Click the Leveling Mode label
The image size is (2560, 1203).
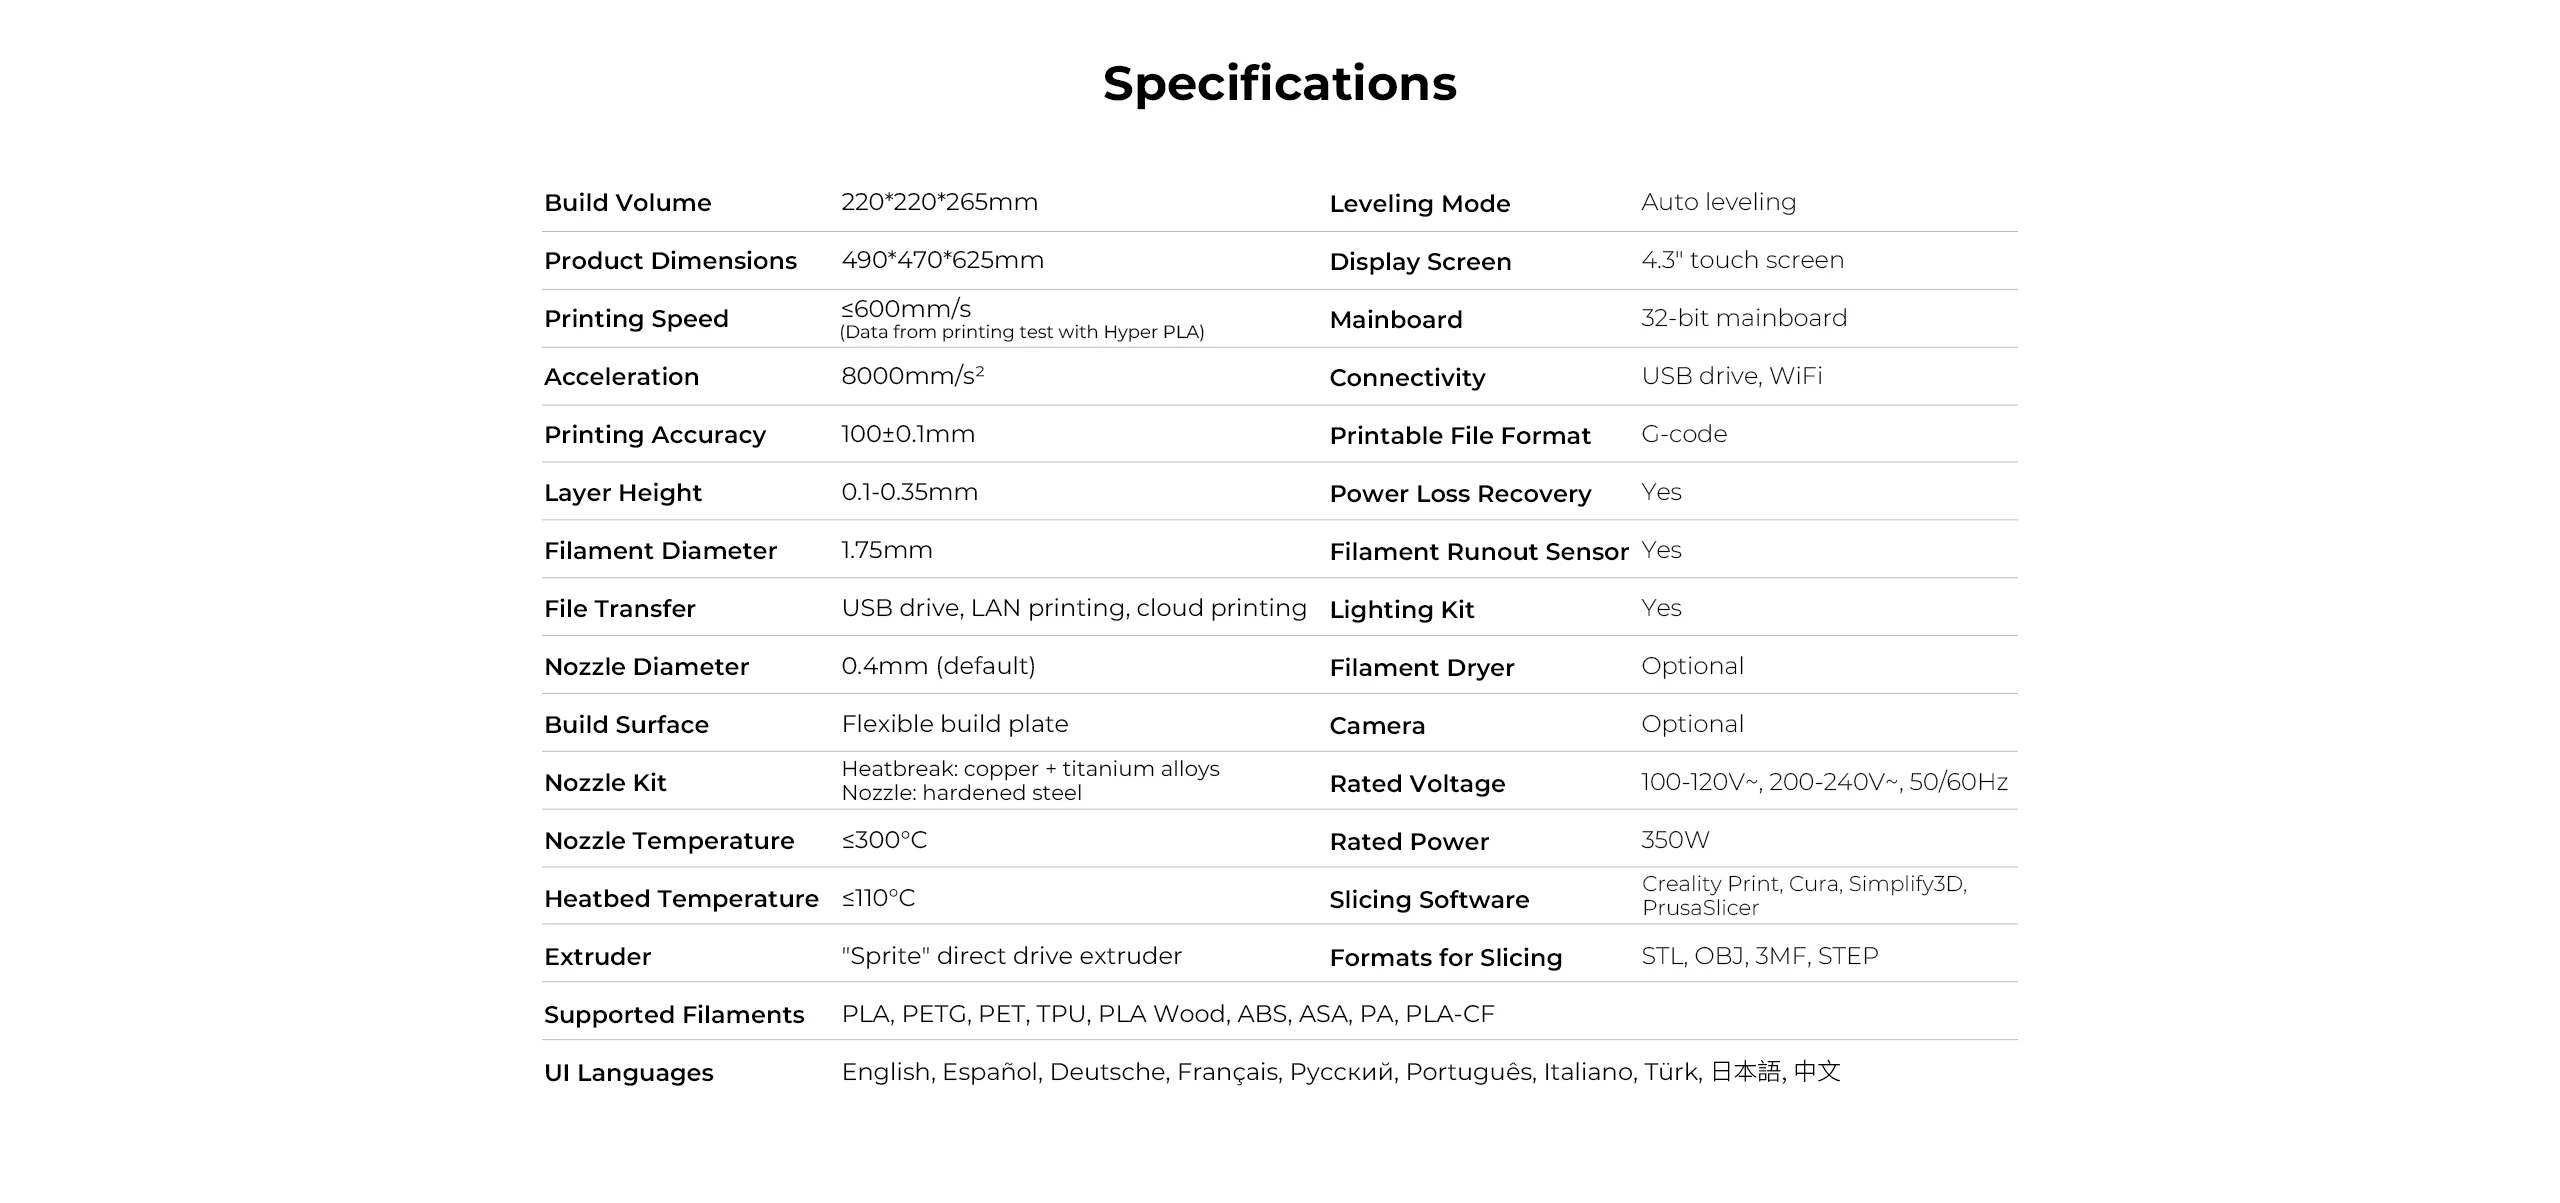1419,204
